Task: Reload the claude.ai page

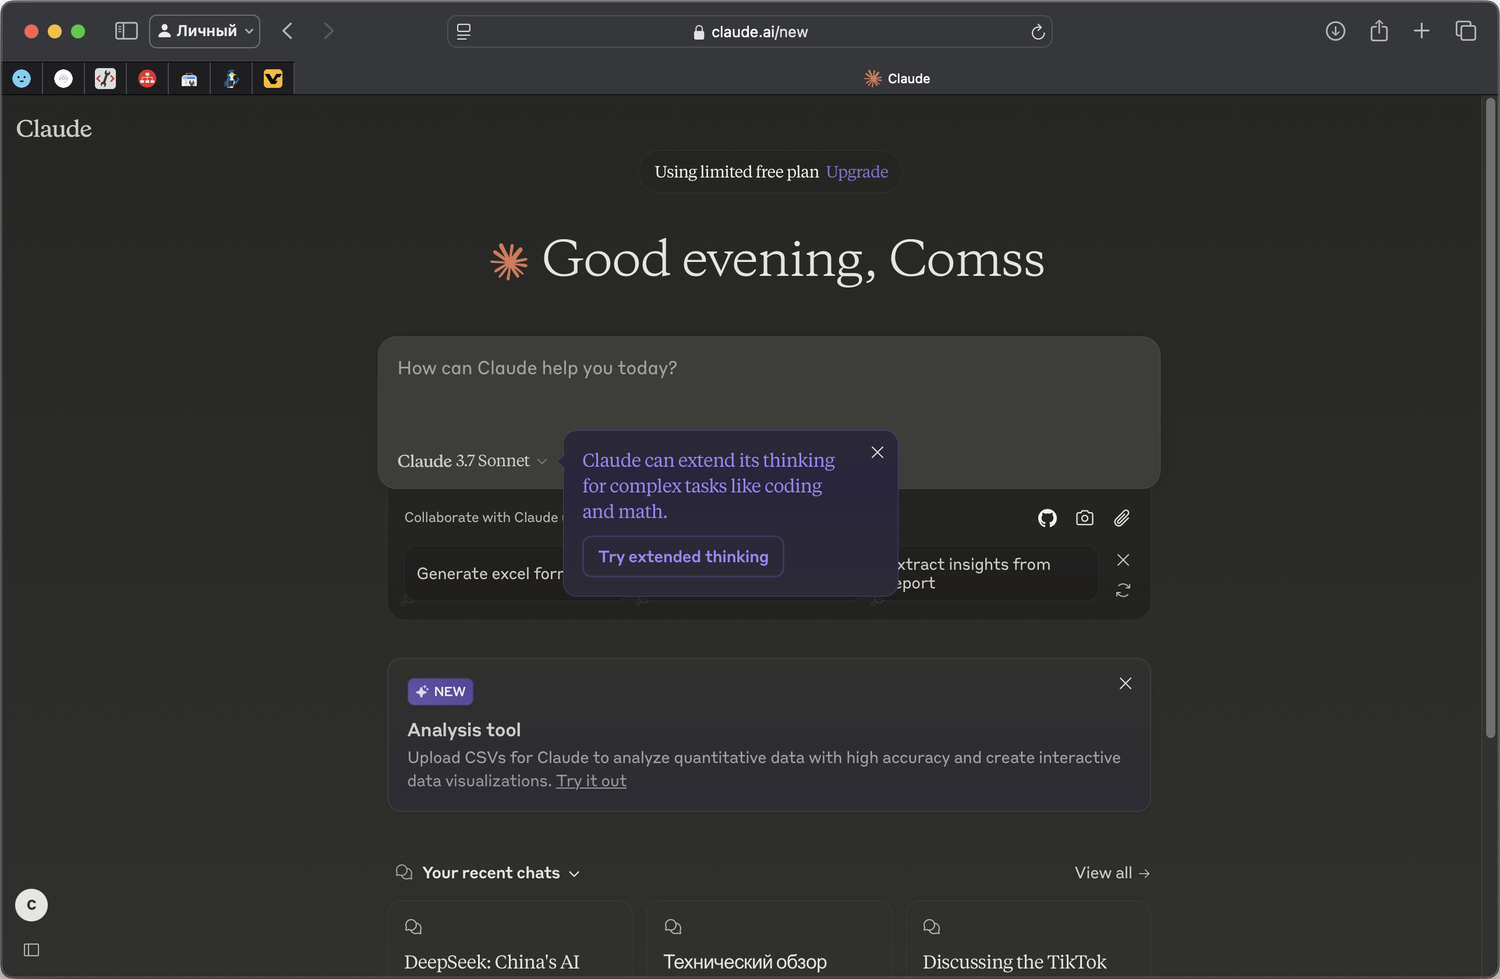Action: click(x=1038, y=32)
